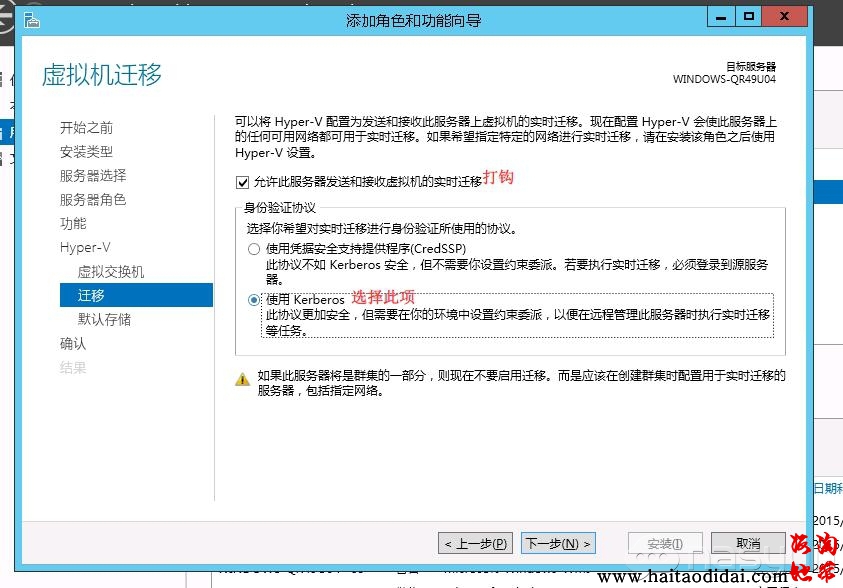Click the wizard icon in the title bar
Viewport: 843px width, 588px height.
point(33,19)
